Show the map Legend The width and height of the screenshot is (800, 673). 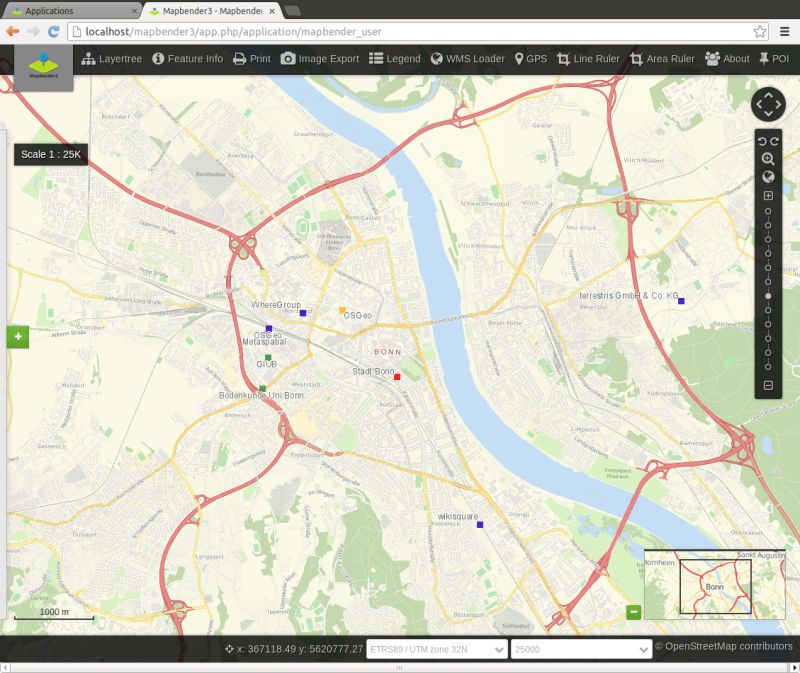398,58
